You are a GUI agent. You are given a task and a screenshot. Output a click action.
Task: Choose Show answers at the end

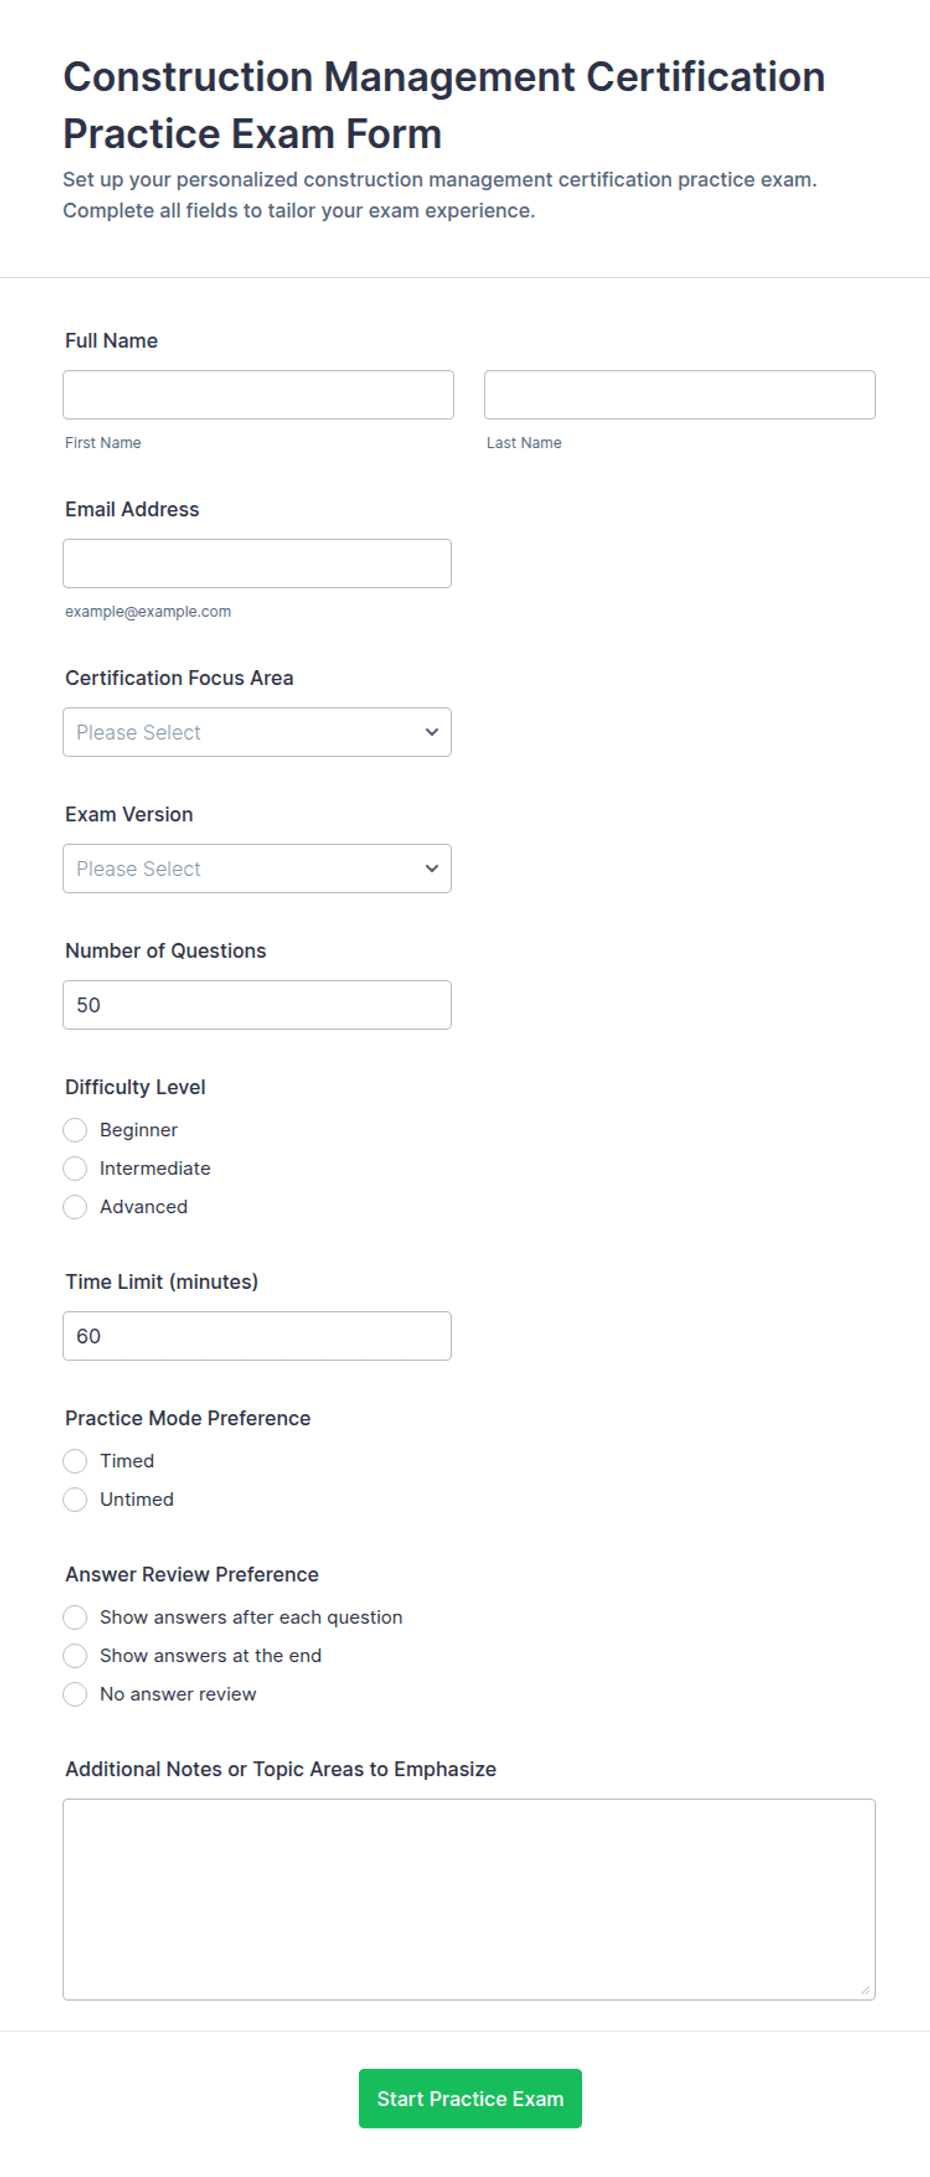[75, 1656]
